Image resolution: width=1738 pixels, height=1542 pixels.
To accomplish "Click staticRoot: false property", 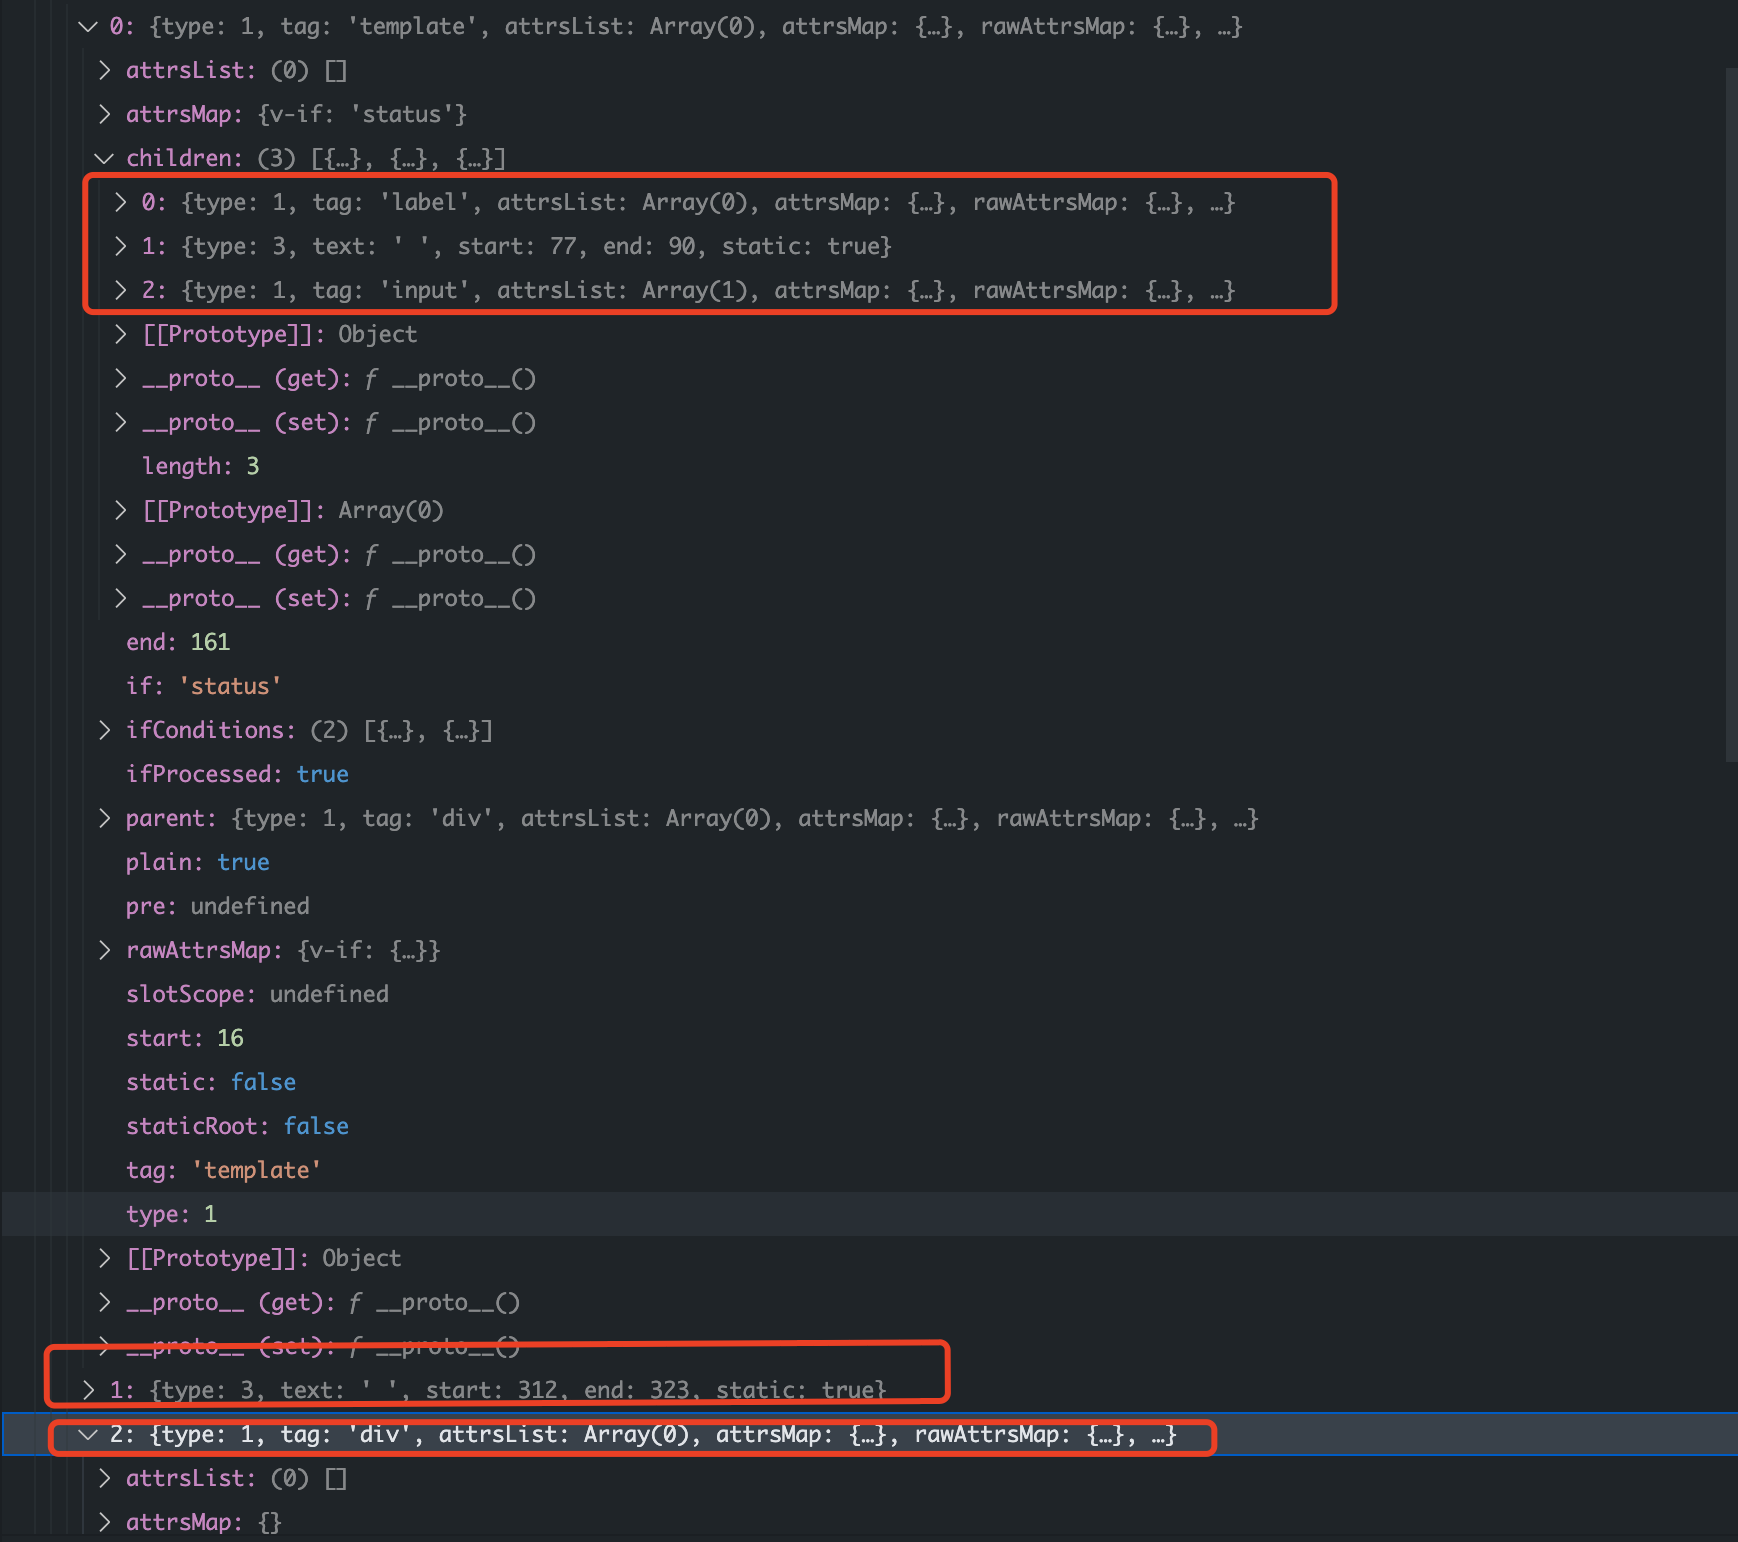I will tap(237, 1127).
